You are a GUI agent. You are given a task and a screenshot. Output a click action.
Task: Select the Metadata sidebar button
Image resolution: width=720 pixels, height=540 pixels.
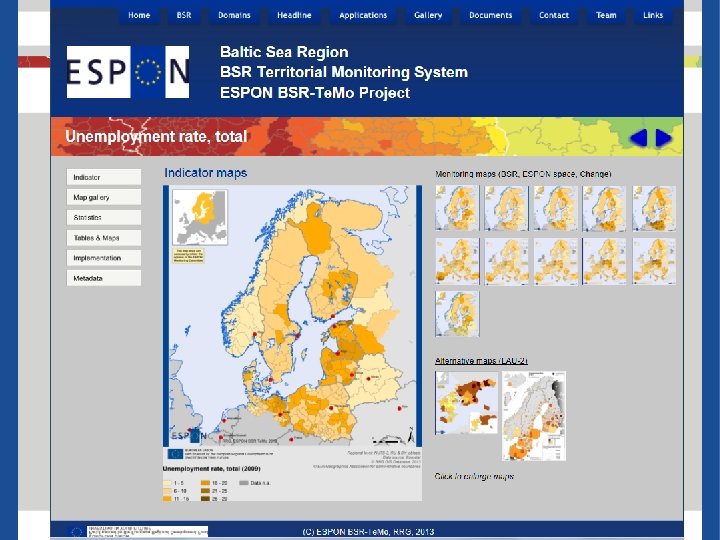[x=104, y=278]
